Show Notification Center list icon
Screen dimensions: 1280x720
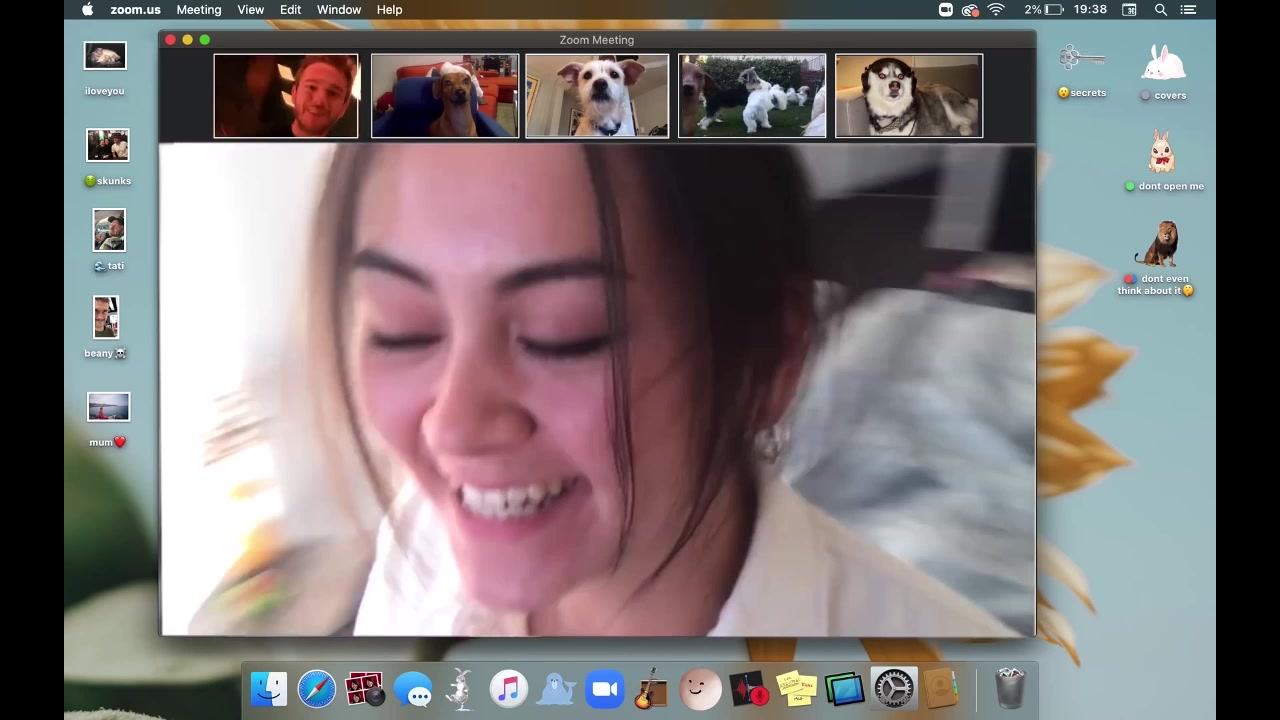click(1188, 10)
